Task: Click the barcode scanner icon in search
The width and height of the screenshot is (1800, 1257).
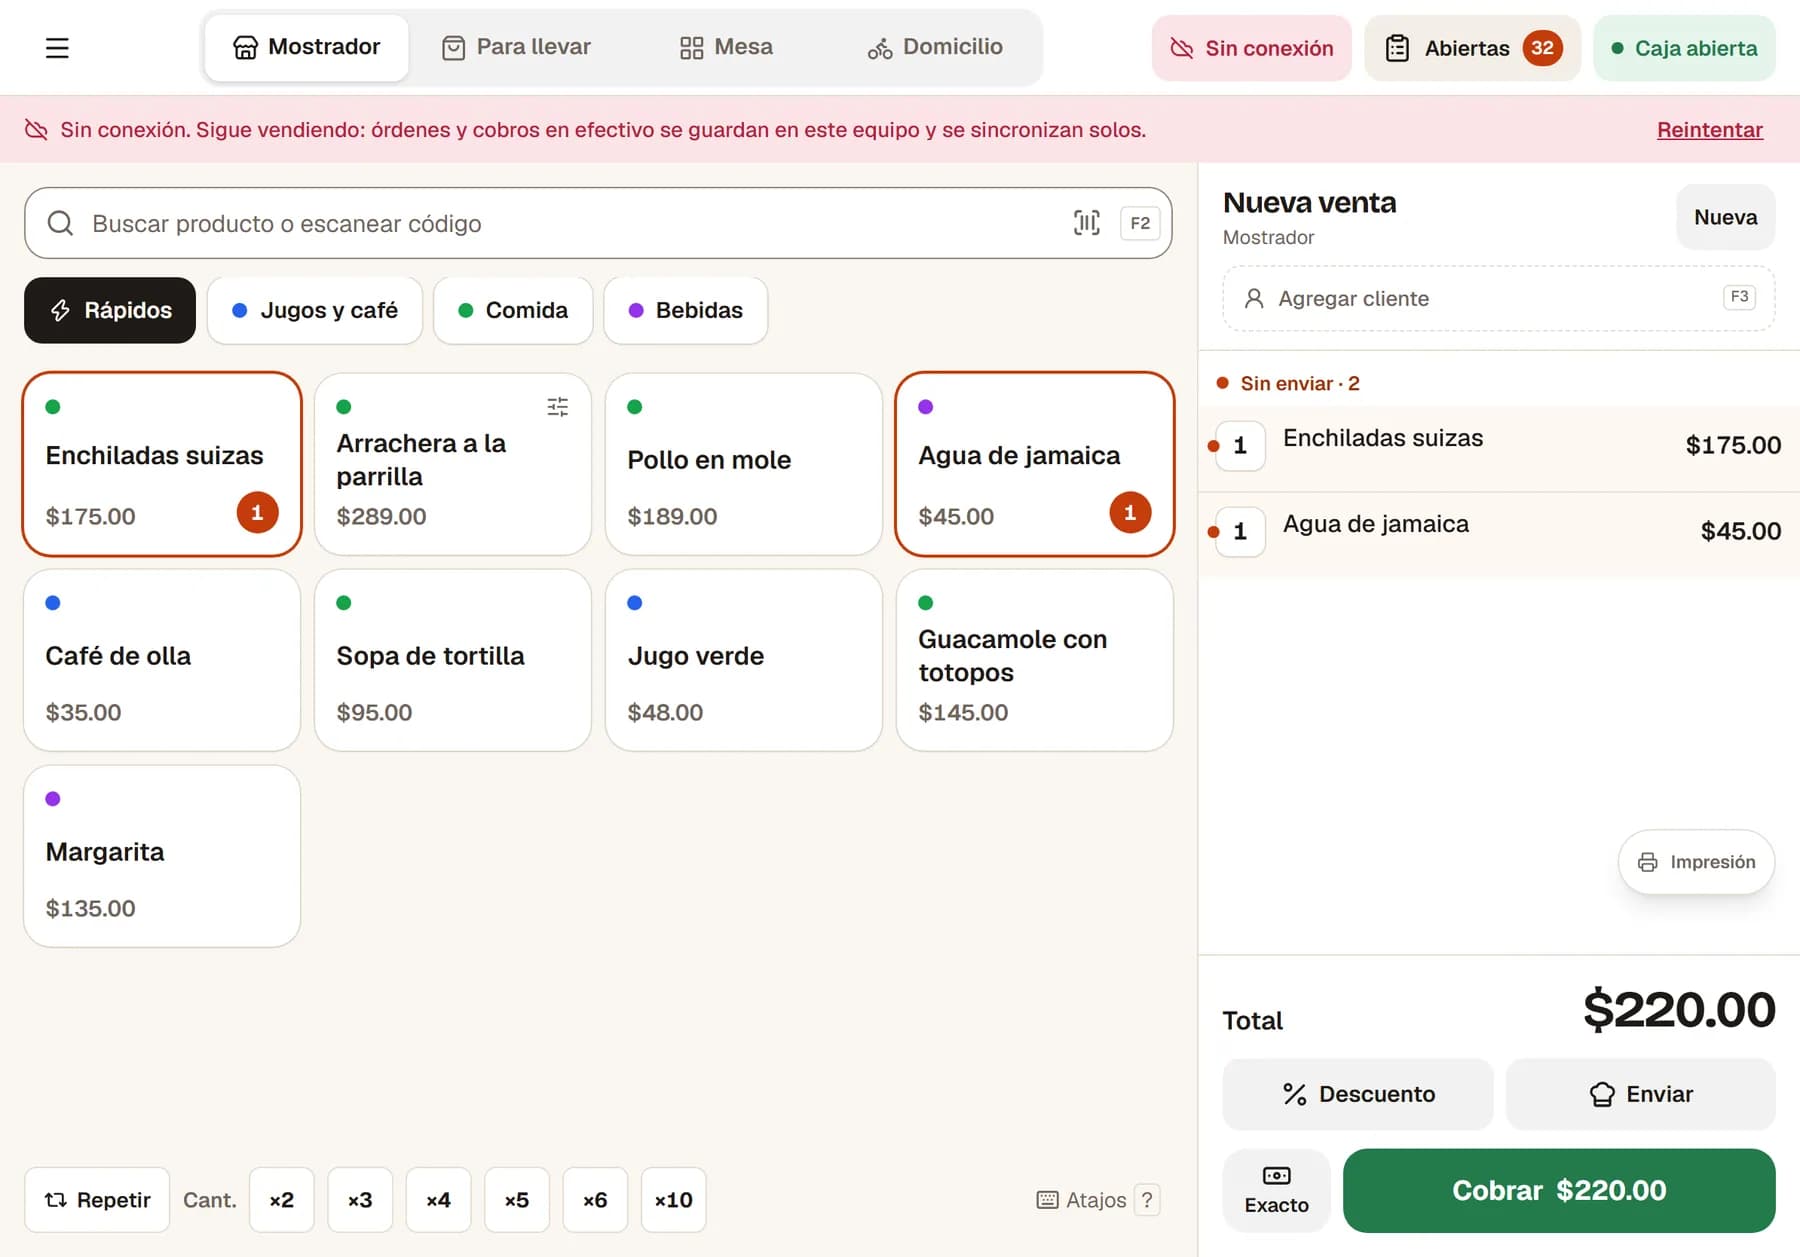Action: click(x=1087, y=223)
